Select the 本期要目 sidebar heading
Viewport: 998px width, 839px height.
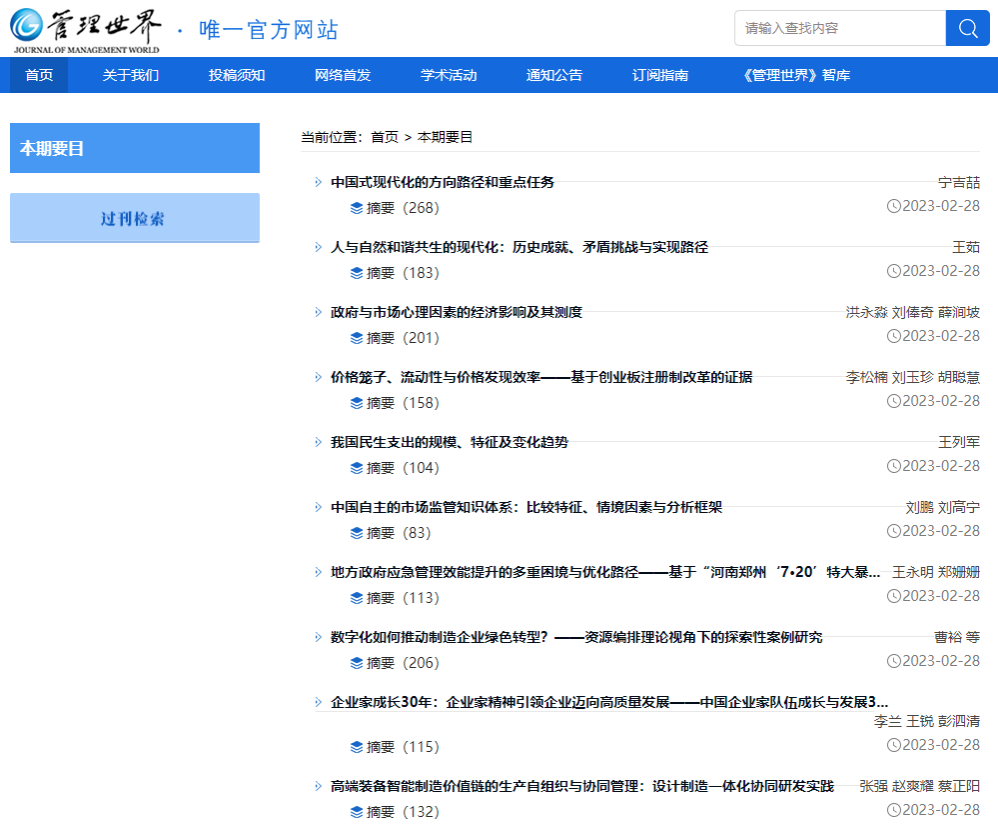click(x=134, y=148)
